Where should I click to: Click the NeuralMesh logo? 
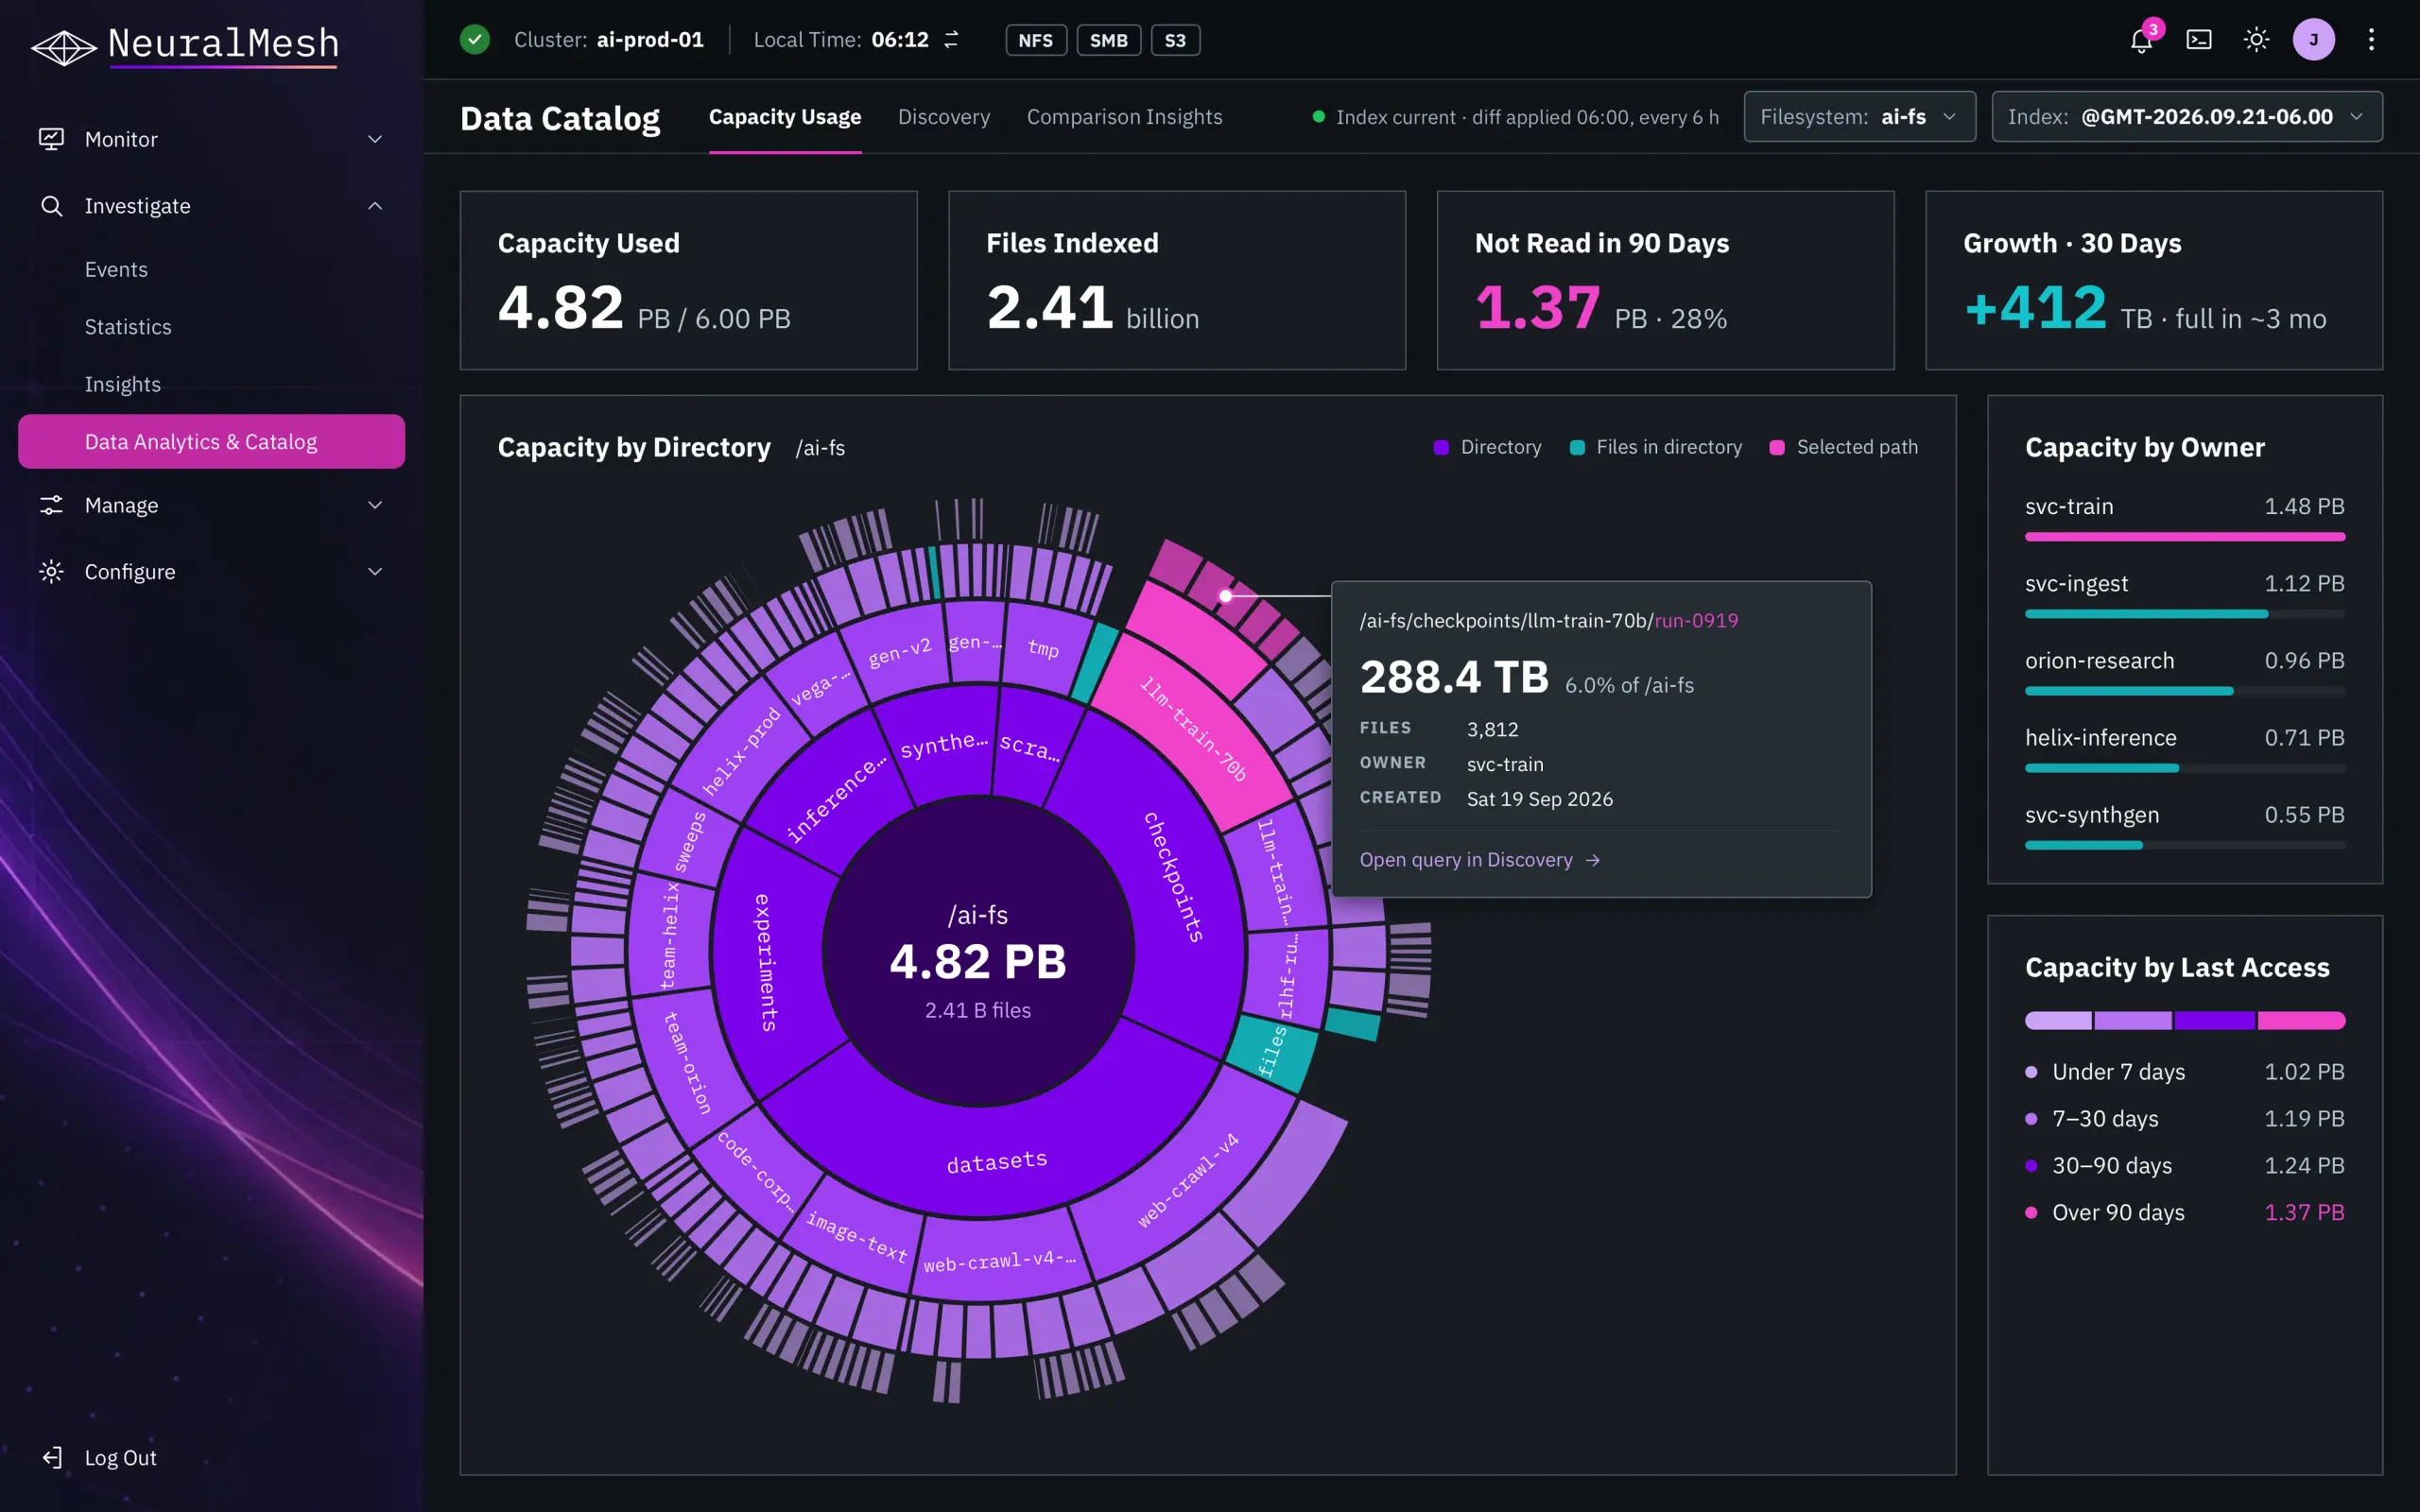tap(185, 45)
